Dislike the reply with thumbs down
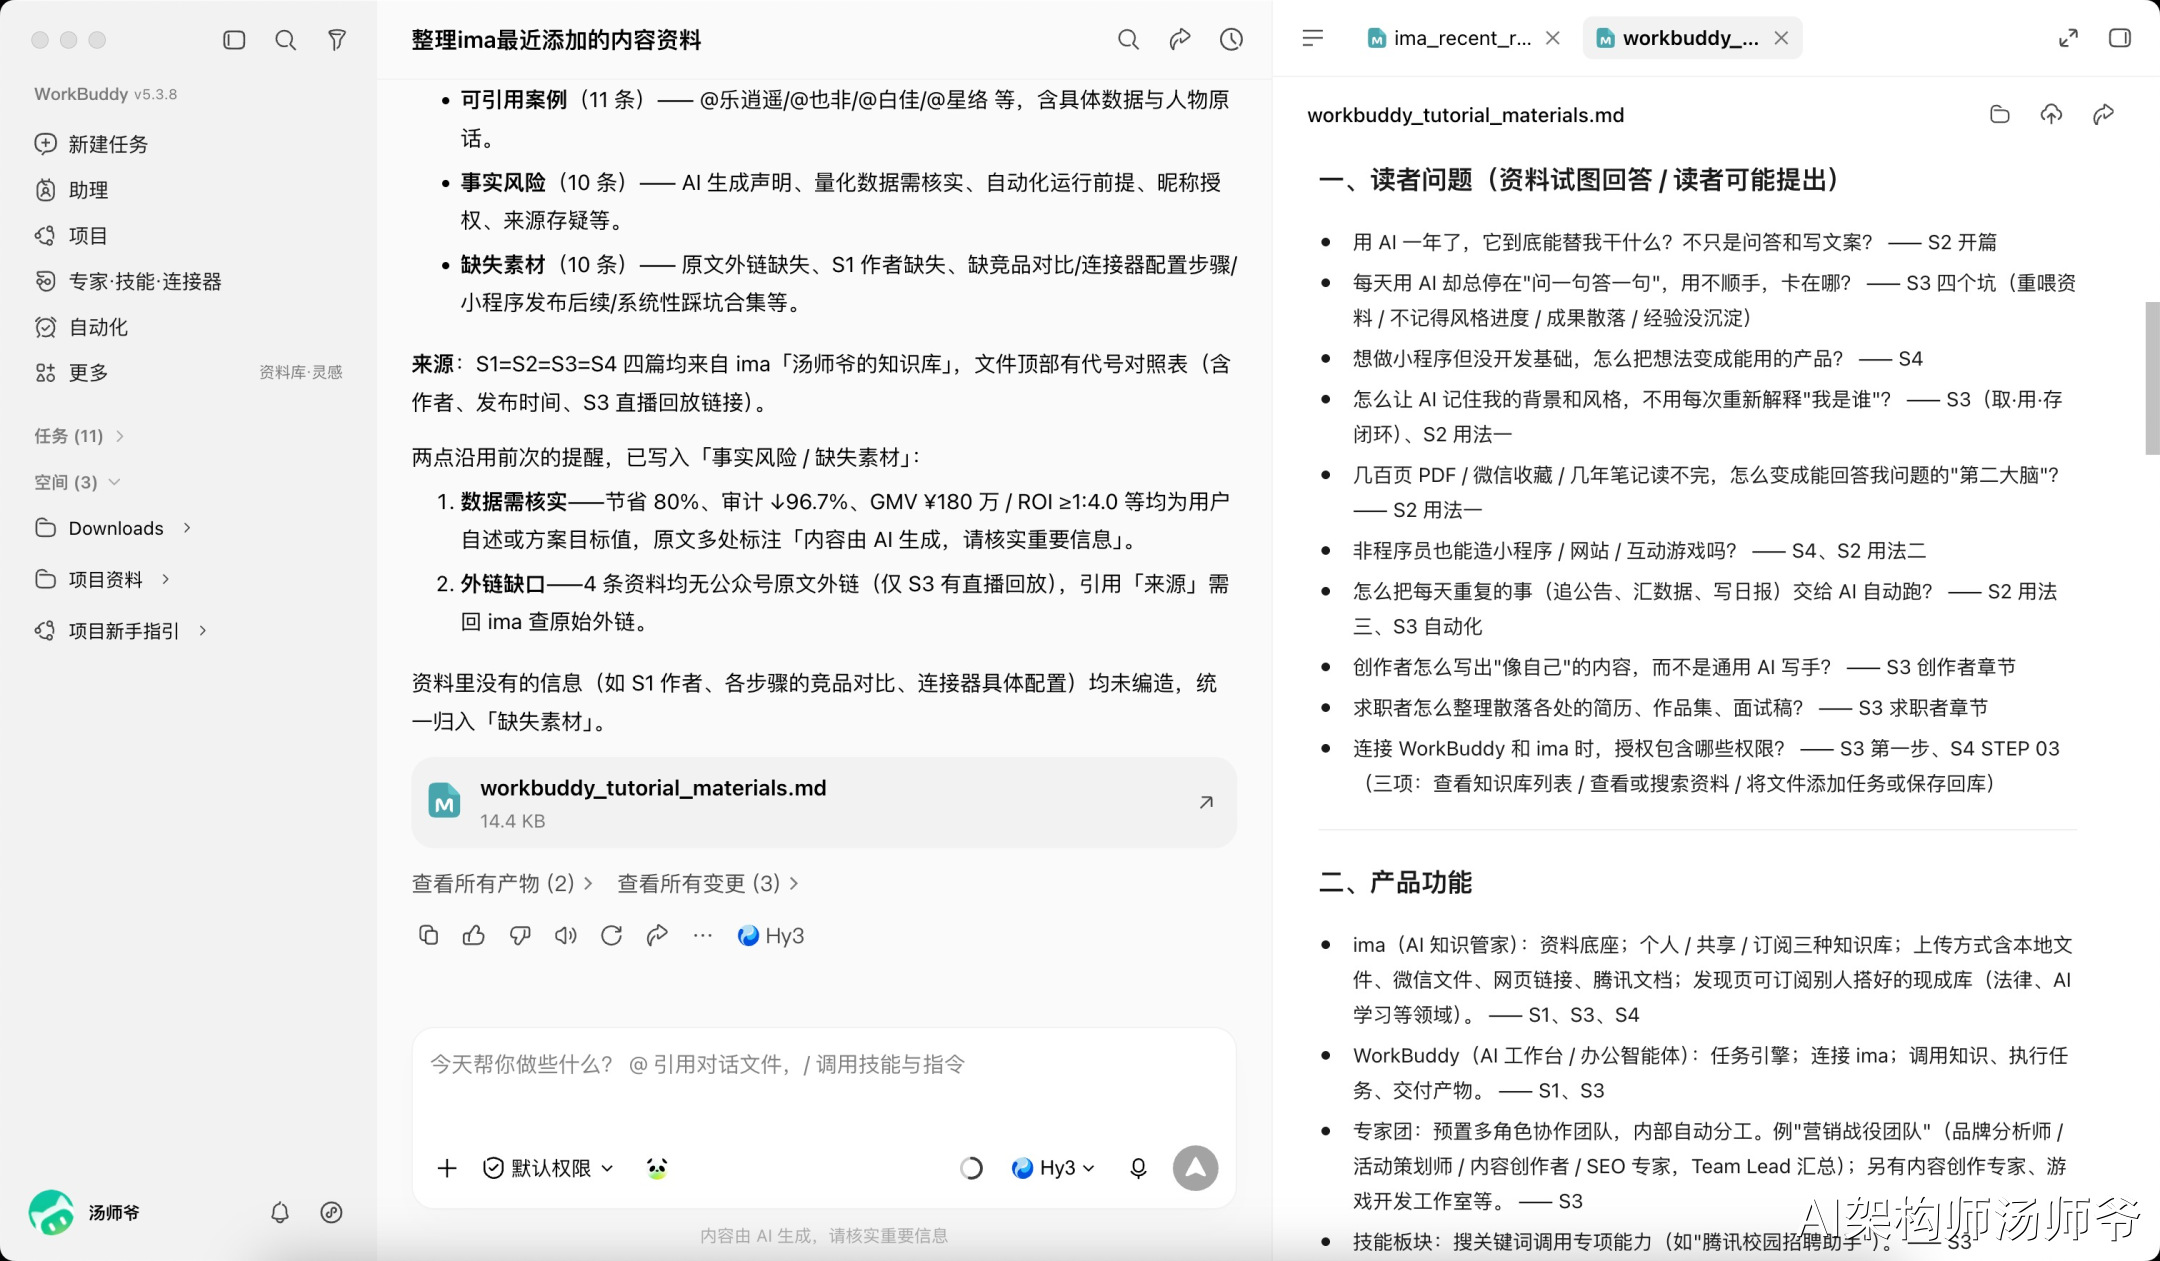The height and width of the screenshot is (1261, 2160). point(520,935)
